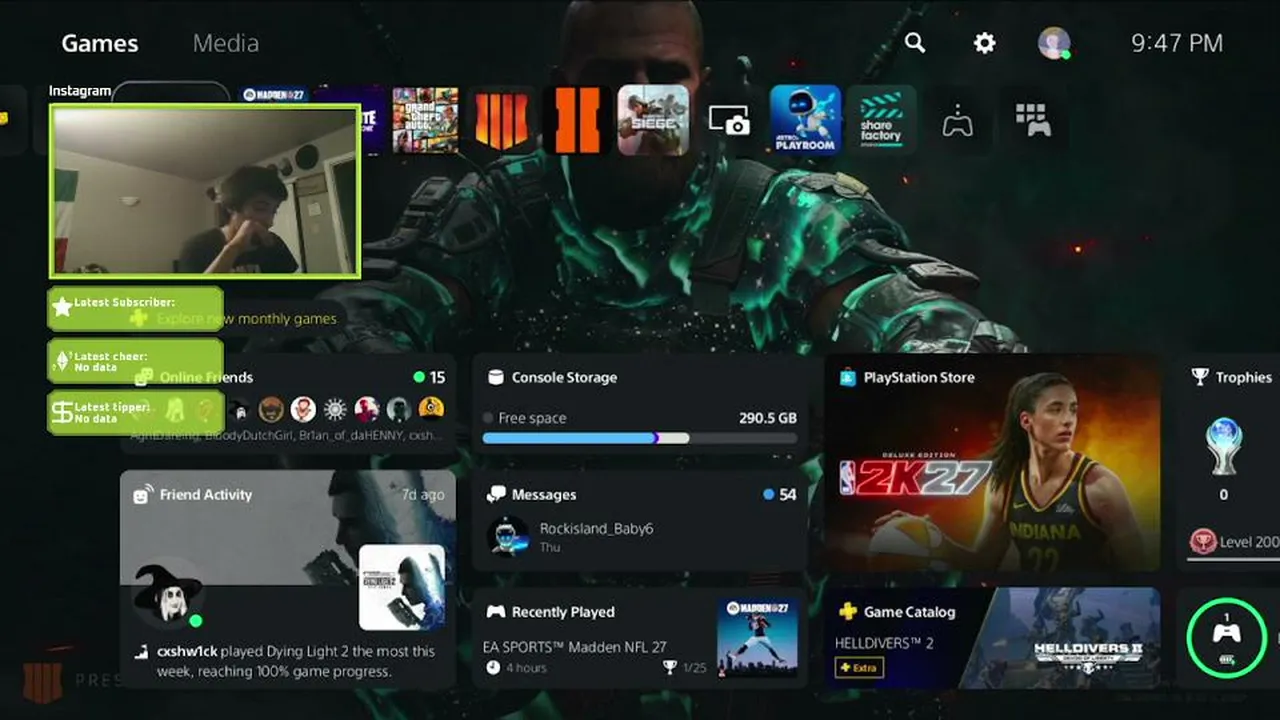Screen dimensions: 1280x720
Task: Select the white sun-shaped friend avatar
Action: pyautogui.click(x=335, y=408)
